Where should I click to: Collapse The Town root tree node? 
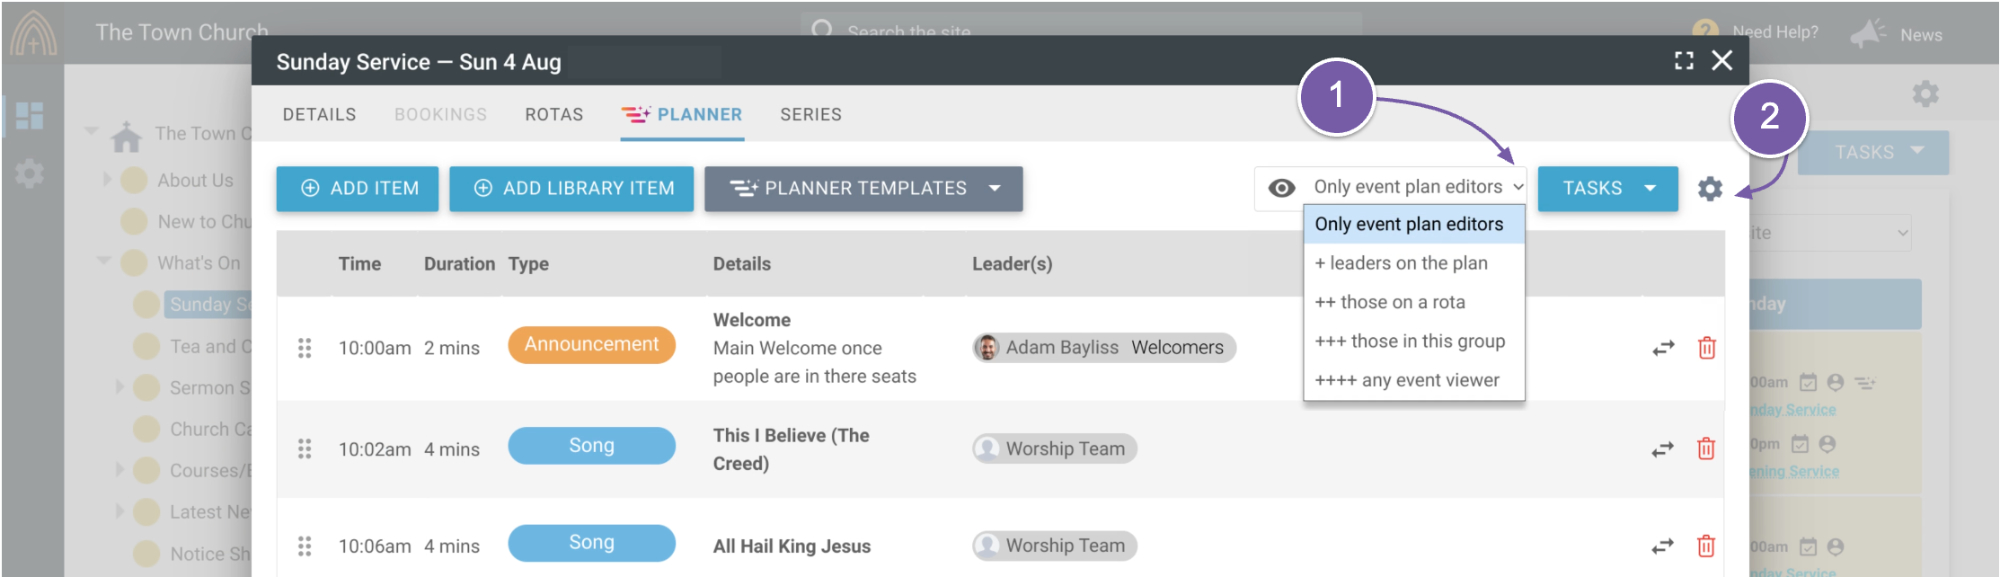click(x=92, y=131)
